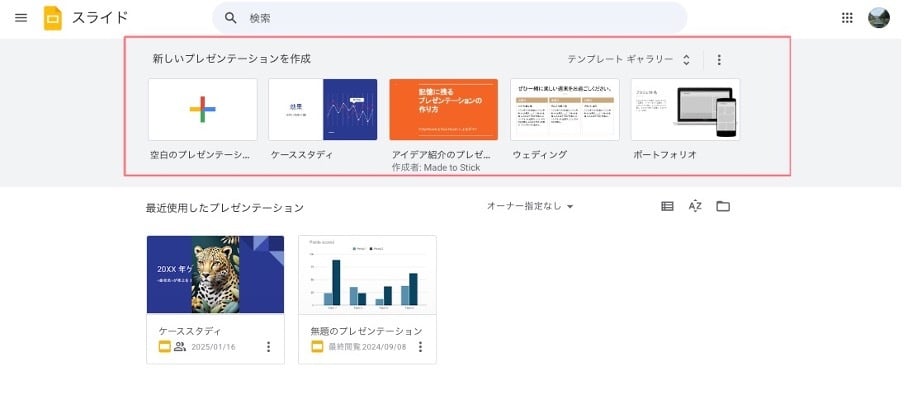Select the ケーススタディ template thumbnail
This screenshot has height=404, width=904.
[x=323, y=110]
